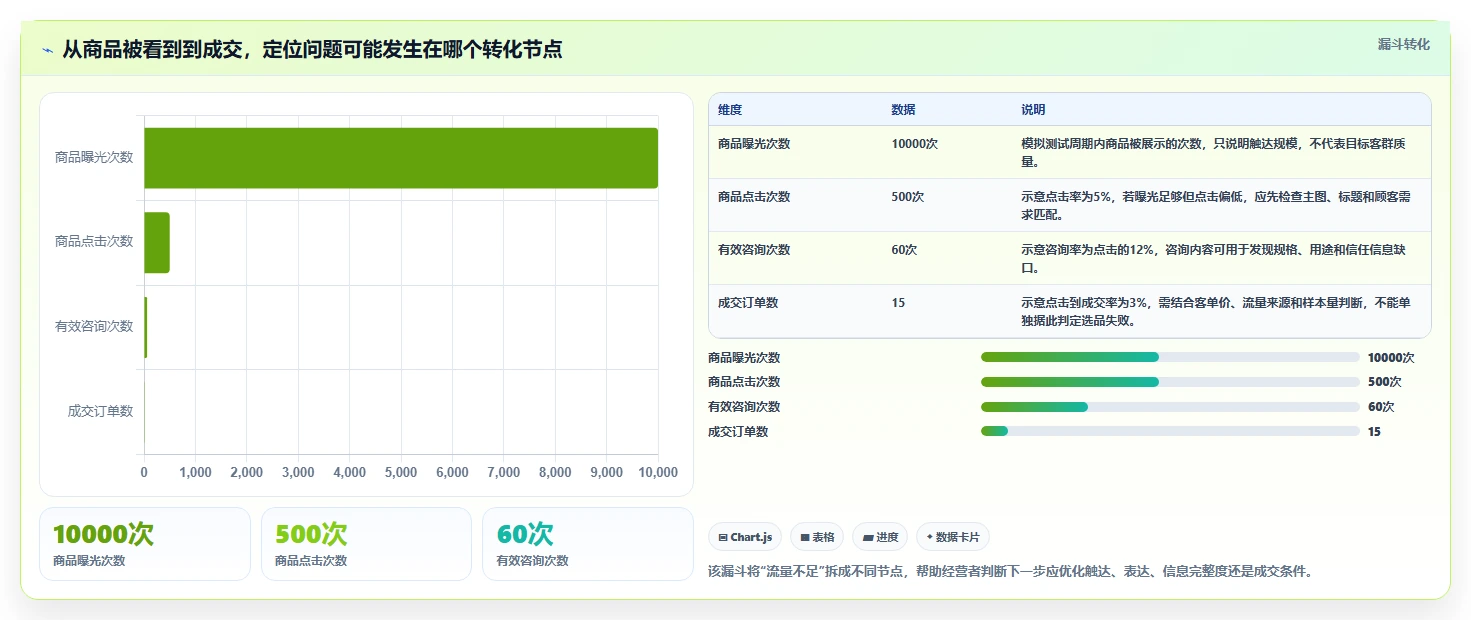Click the Chart.js tag chip
The height and width of the screenshot is (620, 1471).
click(745, 537)
